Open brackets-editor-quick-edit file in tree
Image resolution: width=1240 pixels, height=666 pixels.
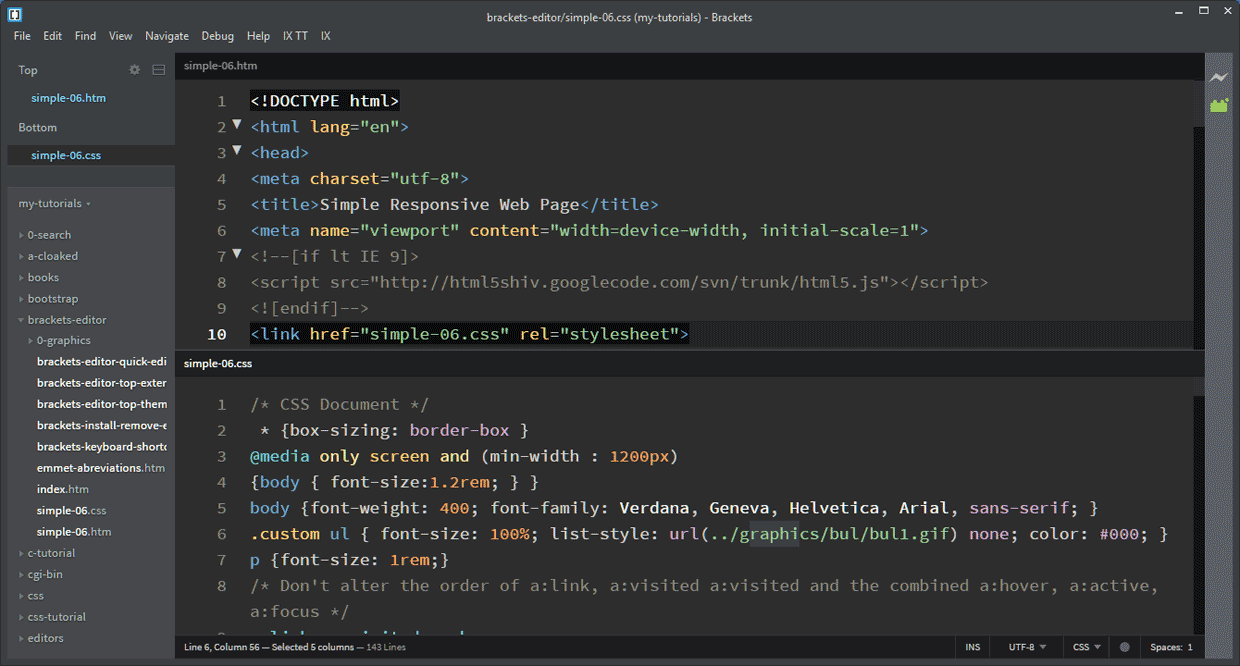101,362
